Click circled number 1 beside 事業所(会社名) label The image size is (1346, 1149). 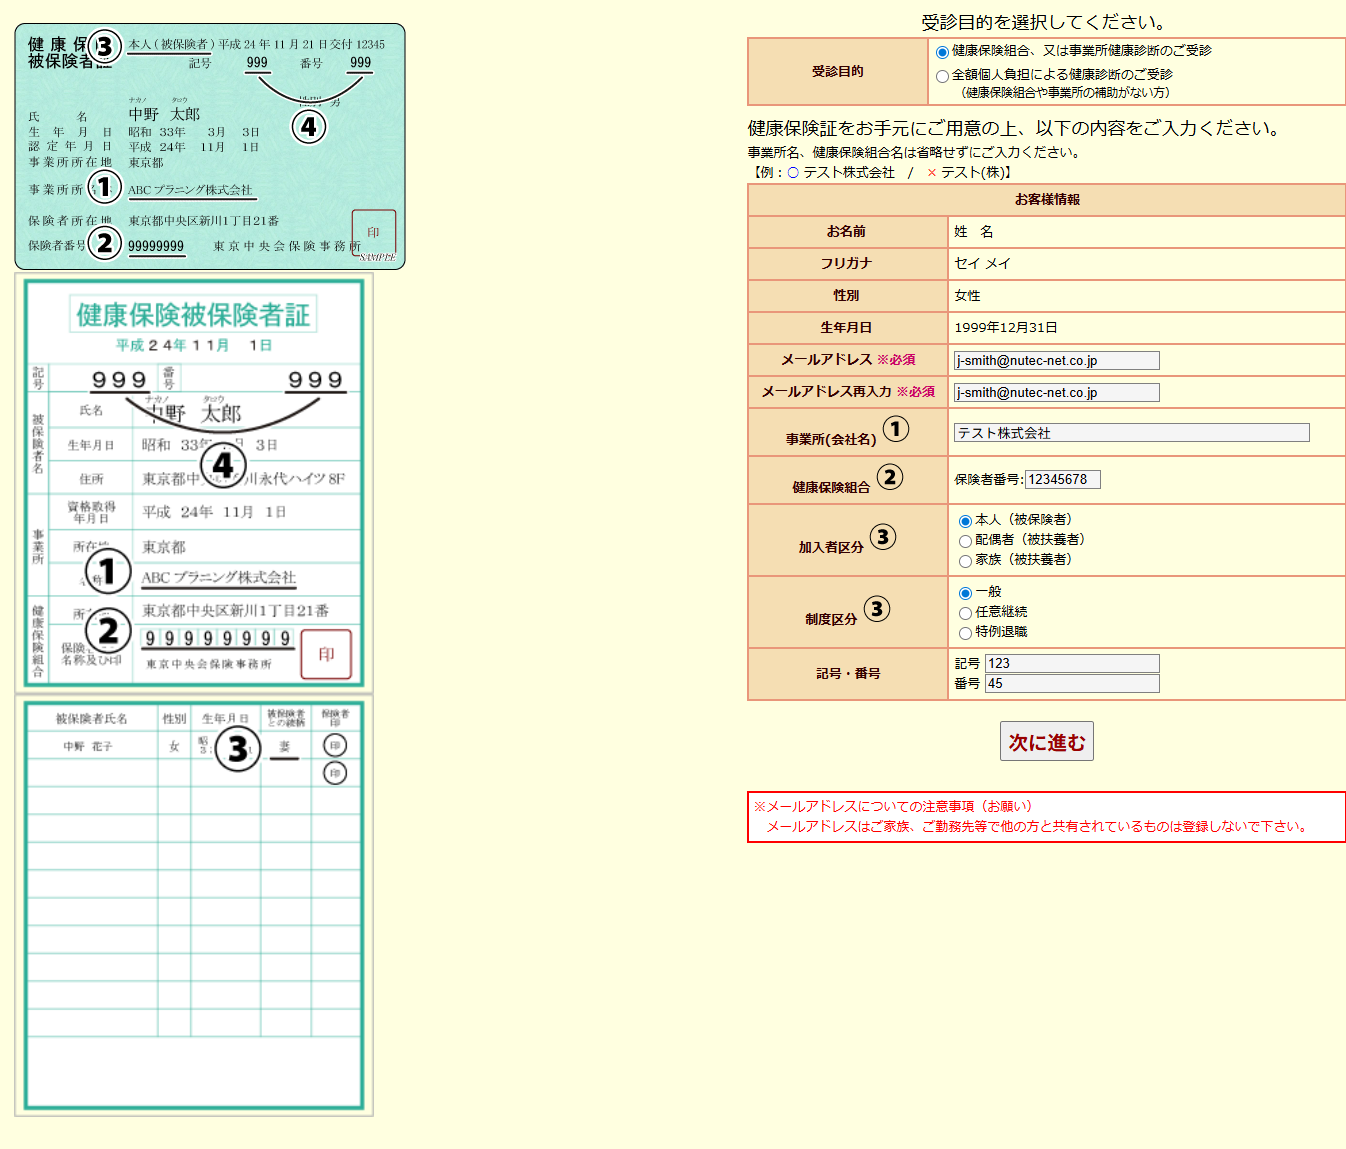pos(895,429)
